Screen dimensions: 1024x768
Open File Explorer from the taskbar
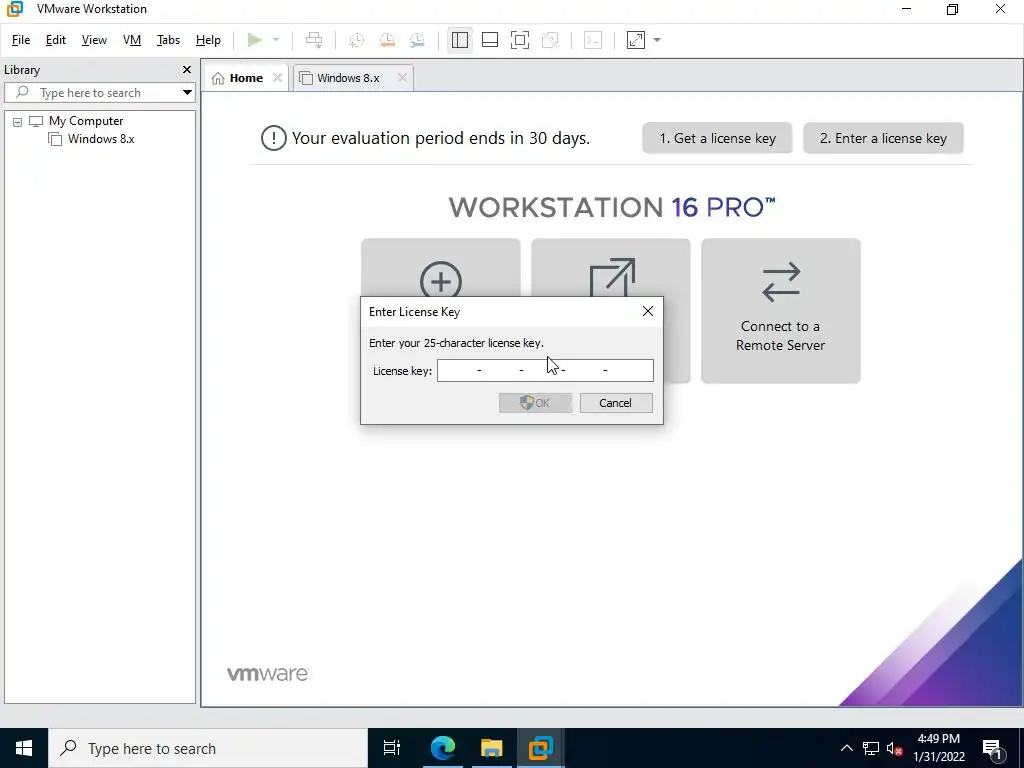(x=492, y=748)
